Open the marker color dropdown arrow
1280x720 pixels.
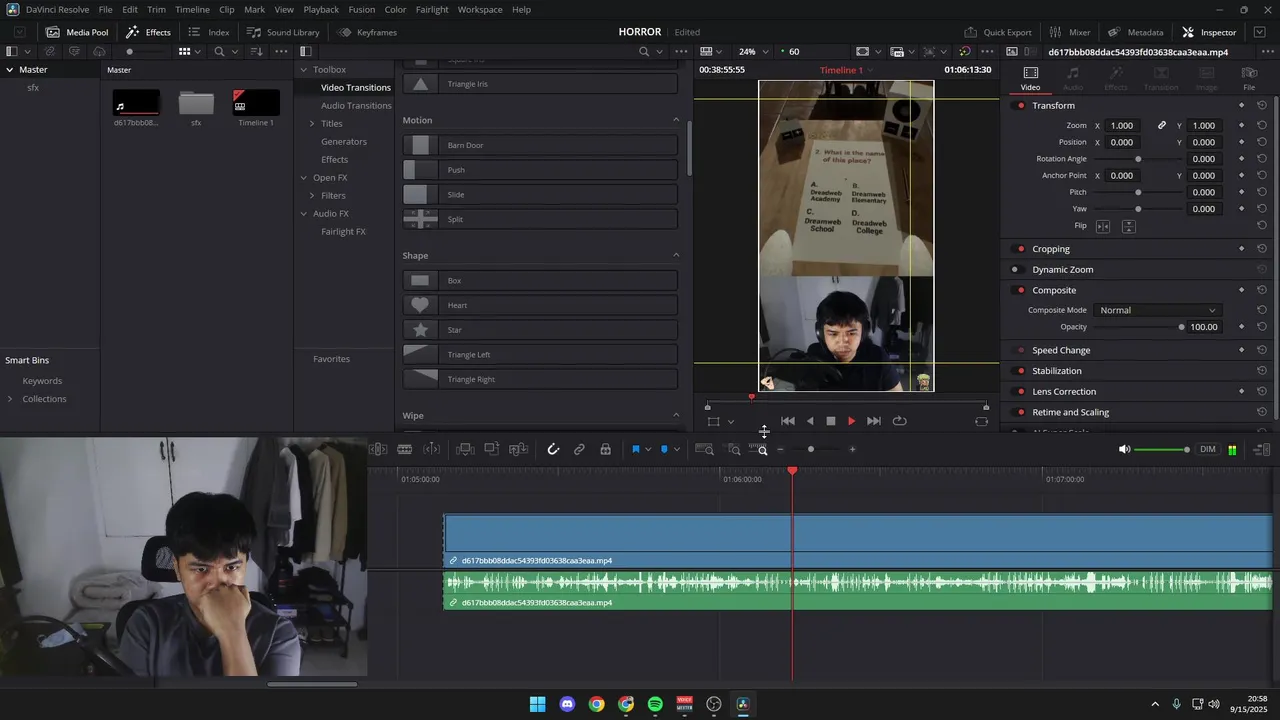point(676,450)
